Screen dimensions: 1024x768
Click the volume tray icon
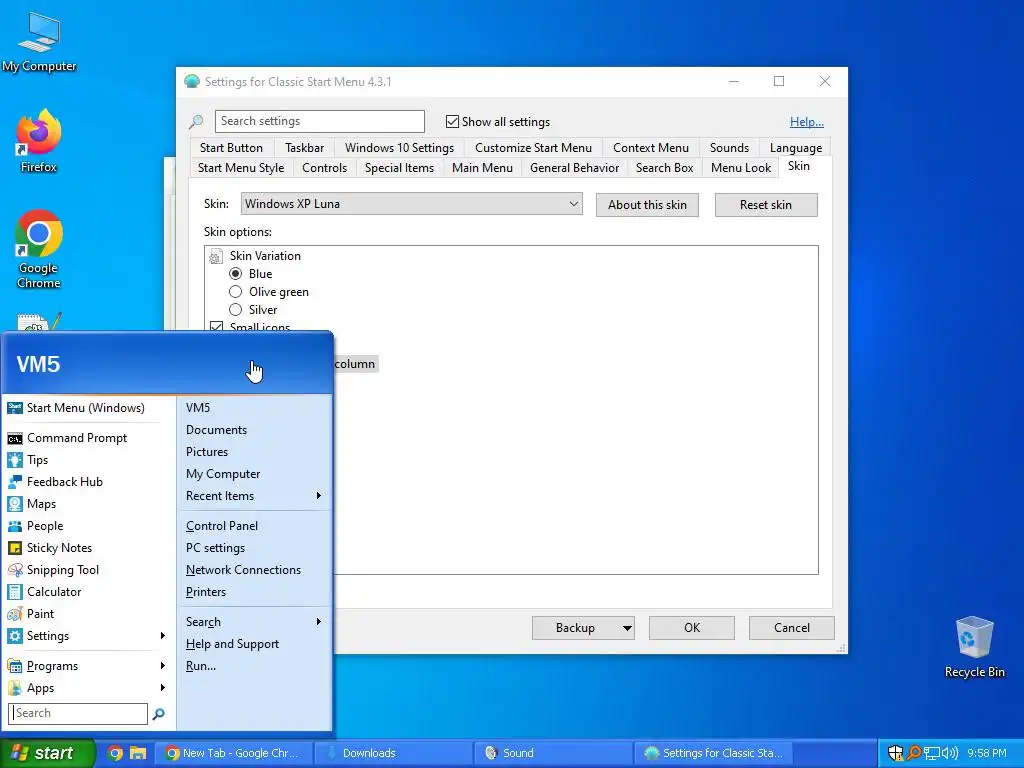tap(950, 753)
